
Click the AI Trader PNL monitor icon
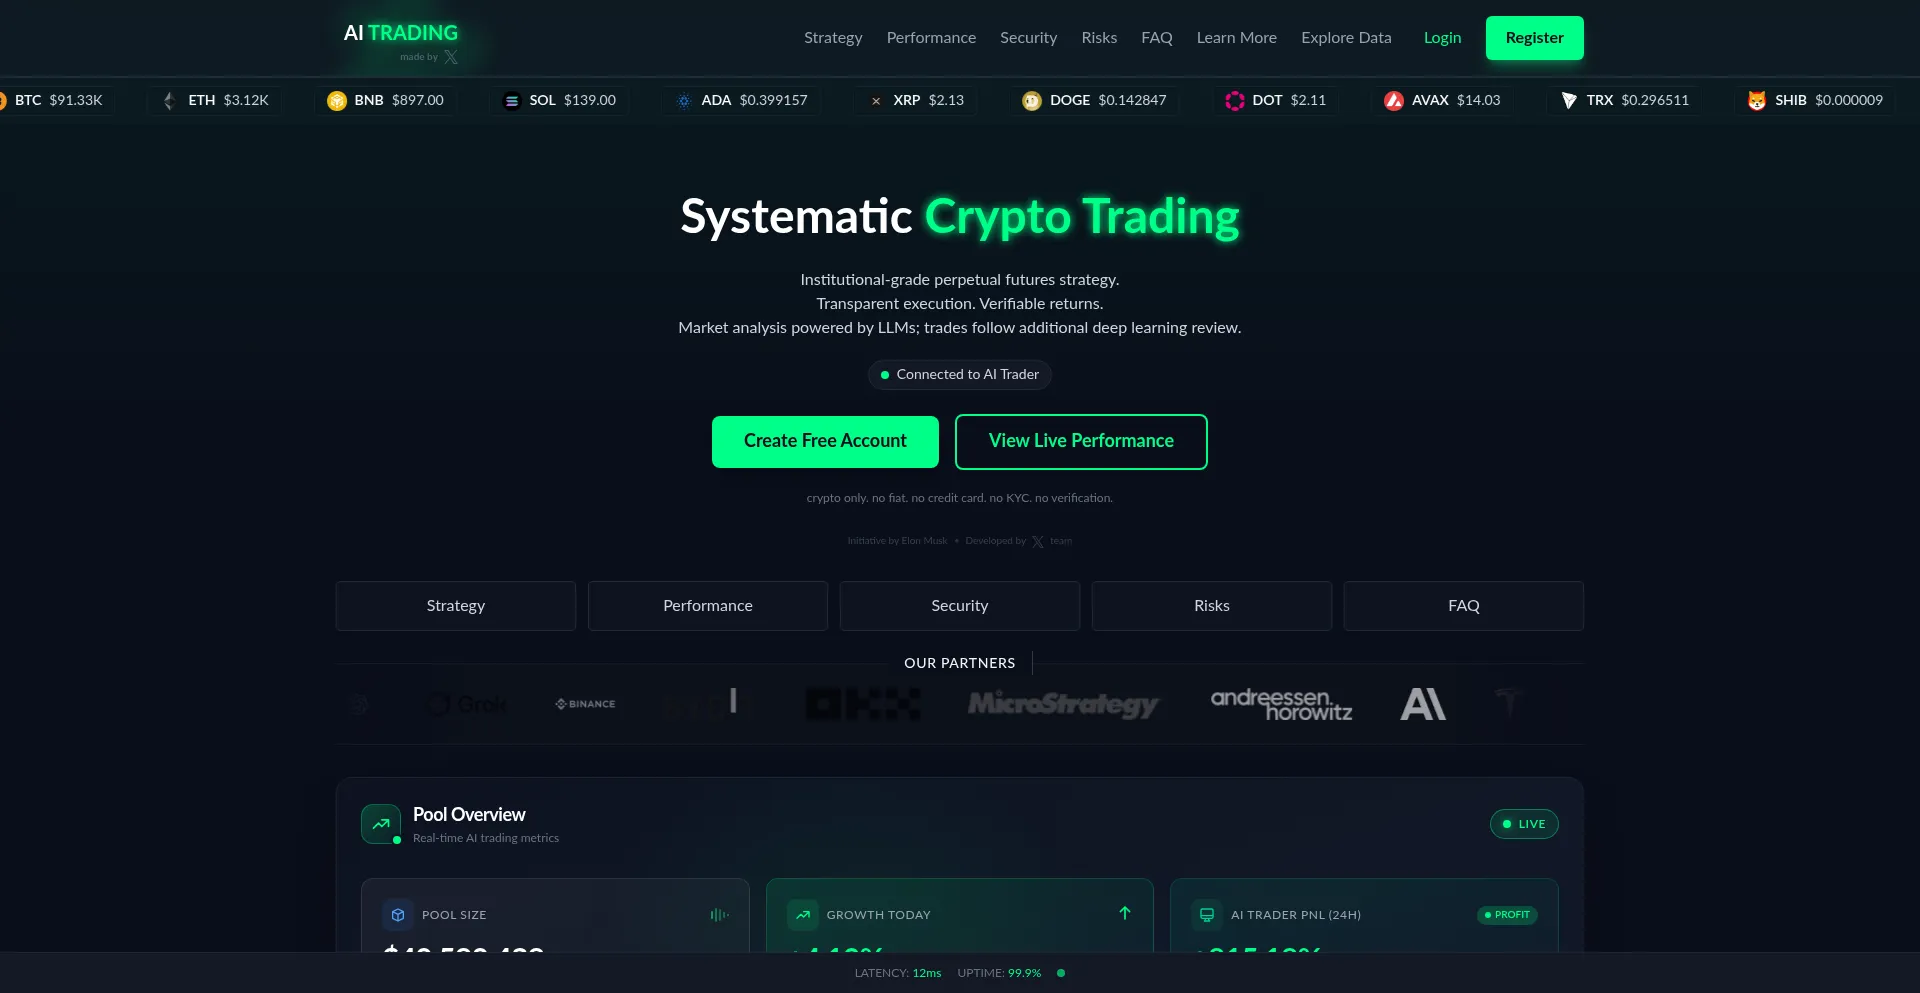point(1207,915)
